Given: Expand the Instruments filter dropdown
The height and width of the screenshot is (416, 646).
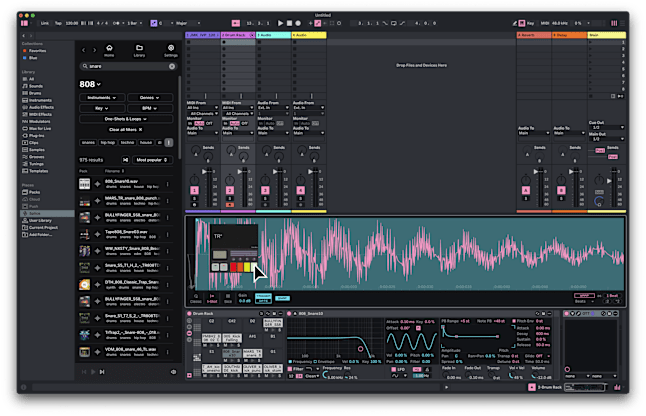Looking at the screenshot, I should pos(101,97).
